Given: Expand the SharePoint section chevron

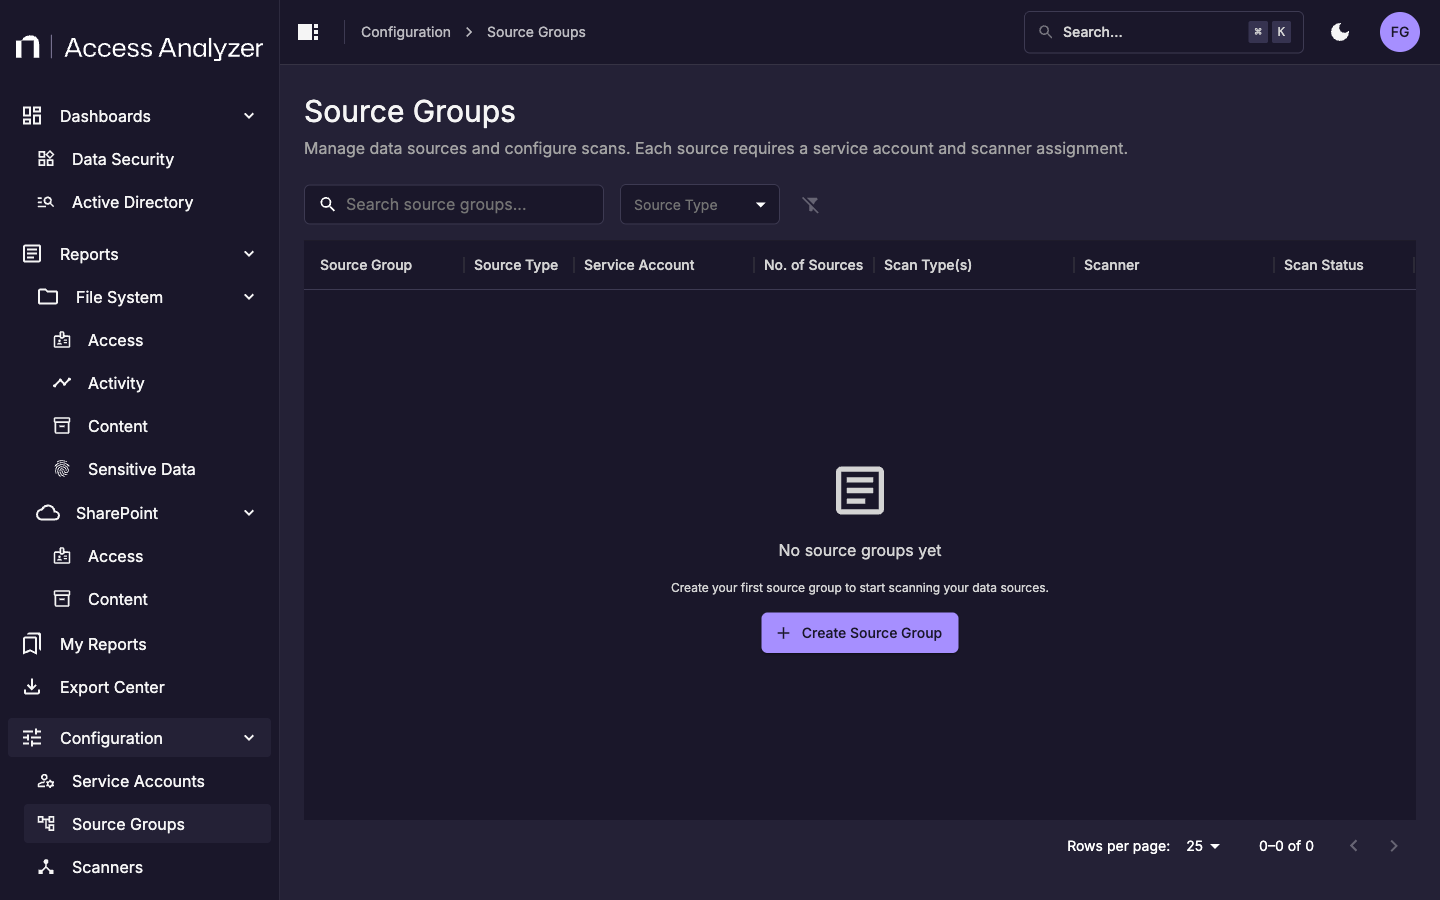Looking at the screenshot, I should 248,513.
